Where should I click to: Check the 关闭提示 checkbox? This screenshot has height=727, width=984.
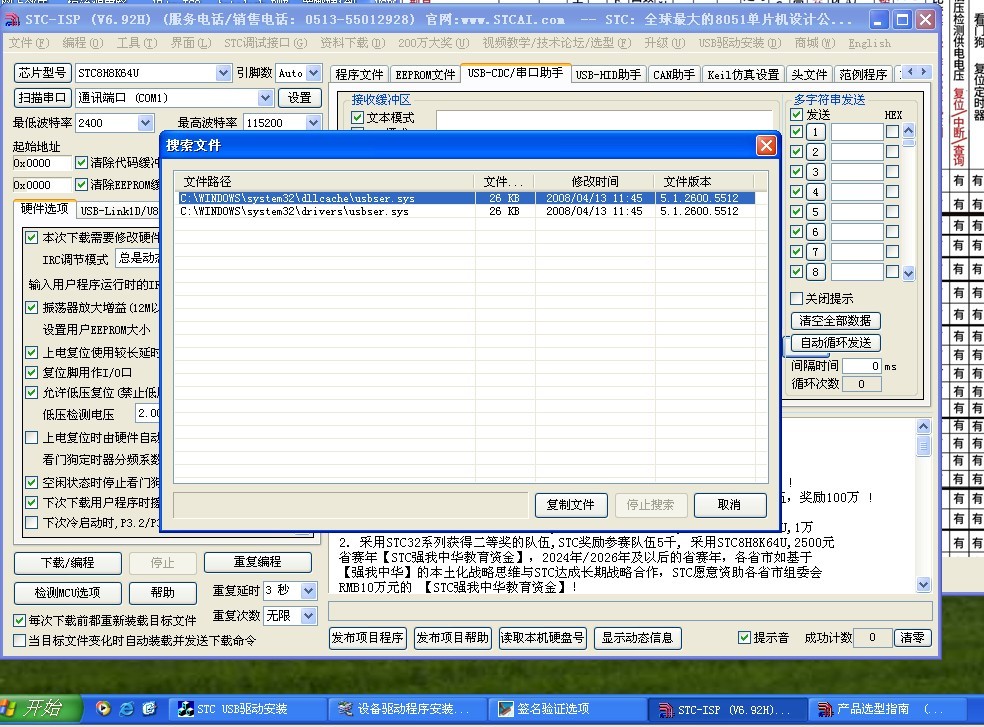tap(796, 298)
